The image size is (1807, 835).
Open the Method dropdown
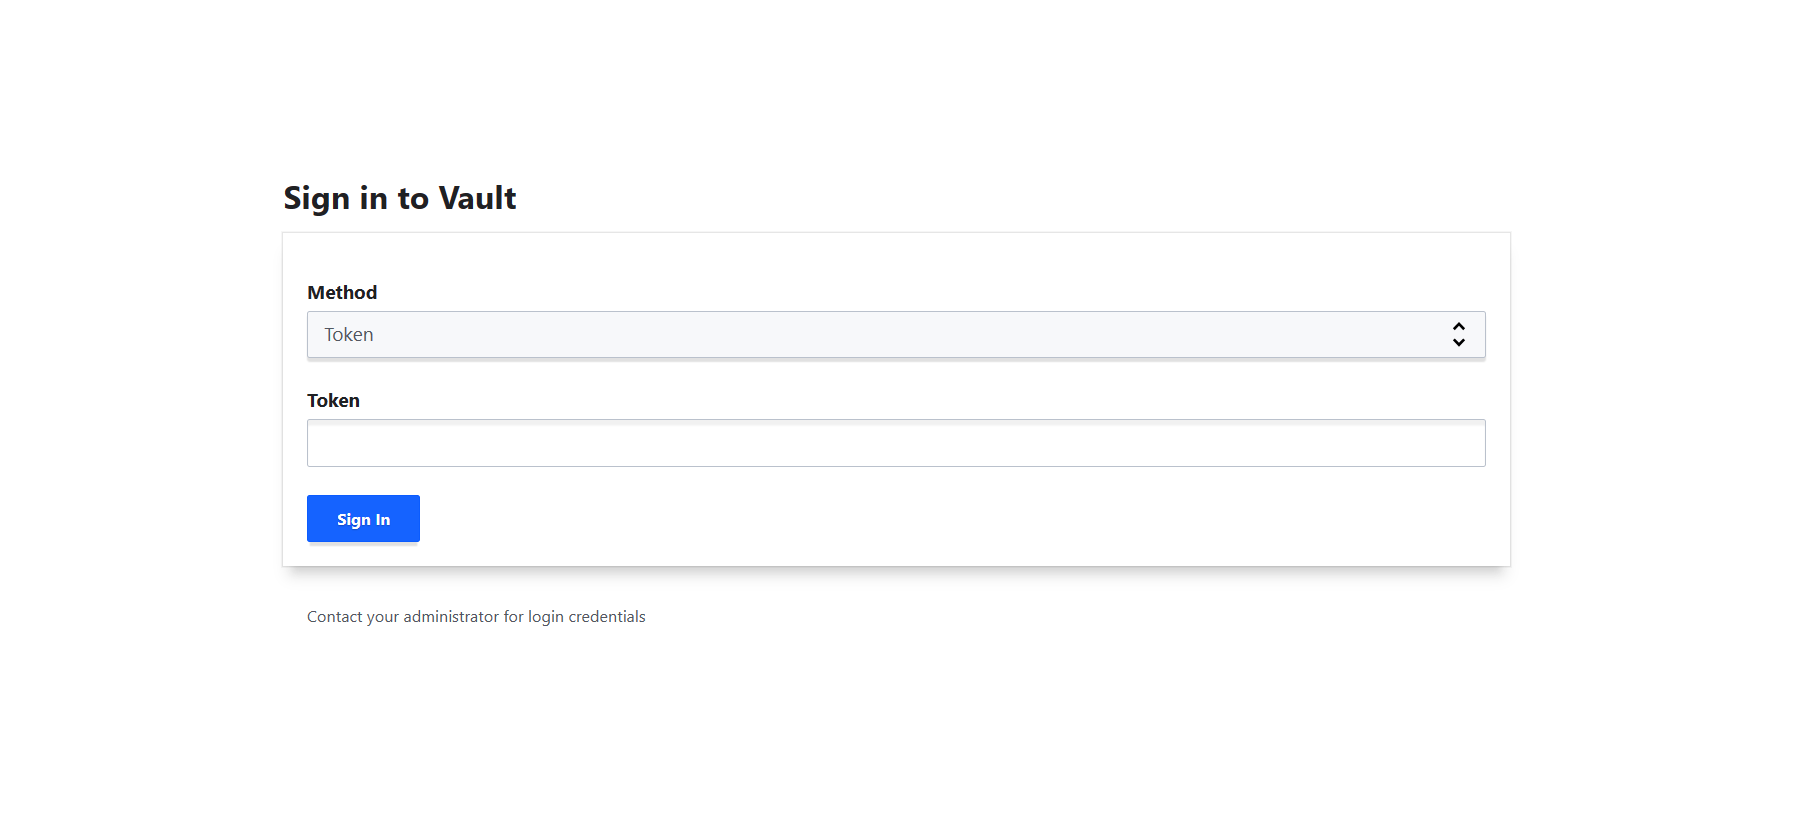point(896,334)
